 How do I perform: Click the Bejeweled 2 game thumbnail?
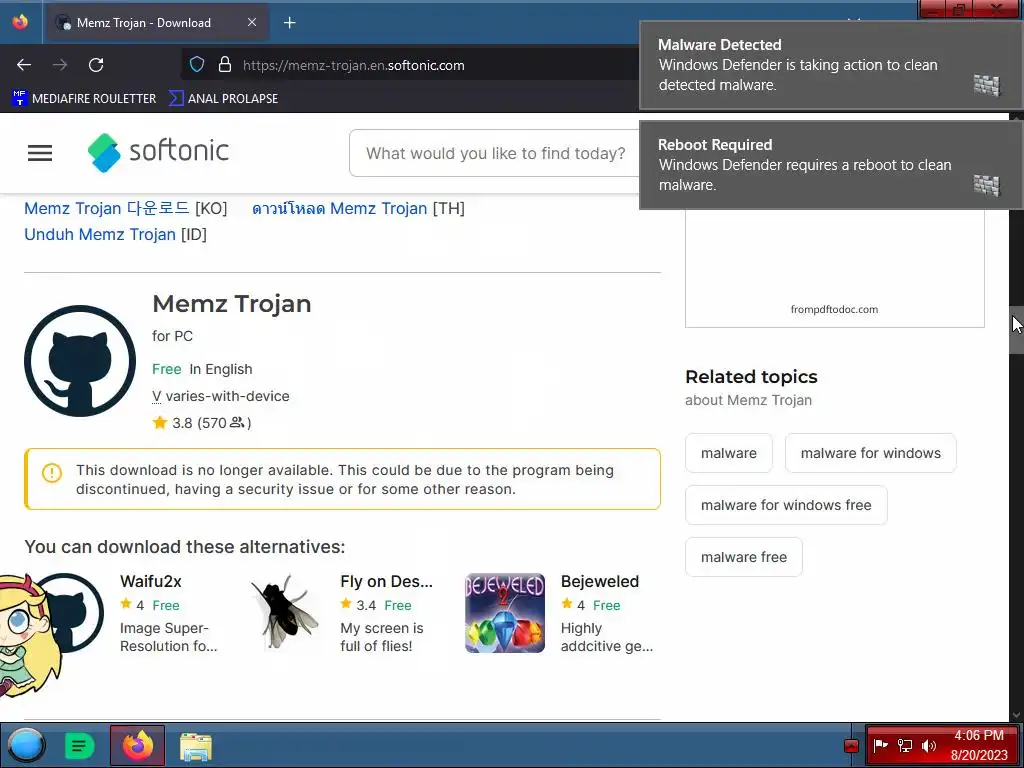pos(505,613)
